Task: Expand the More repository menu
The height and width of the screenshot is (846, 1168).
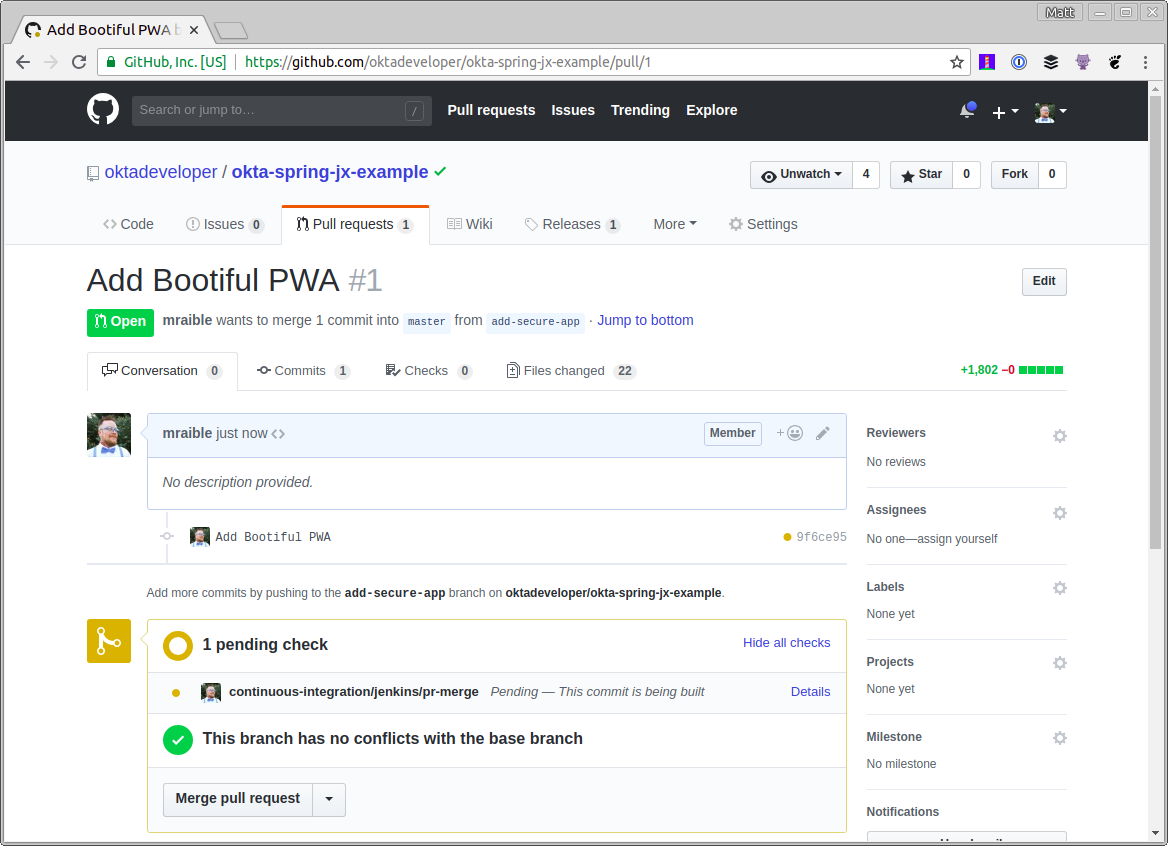Action: (675, 224)
